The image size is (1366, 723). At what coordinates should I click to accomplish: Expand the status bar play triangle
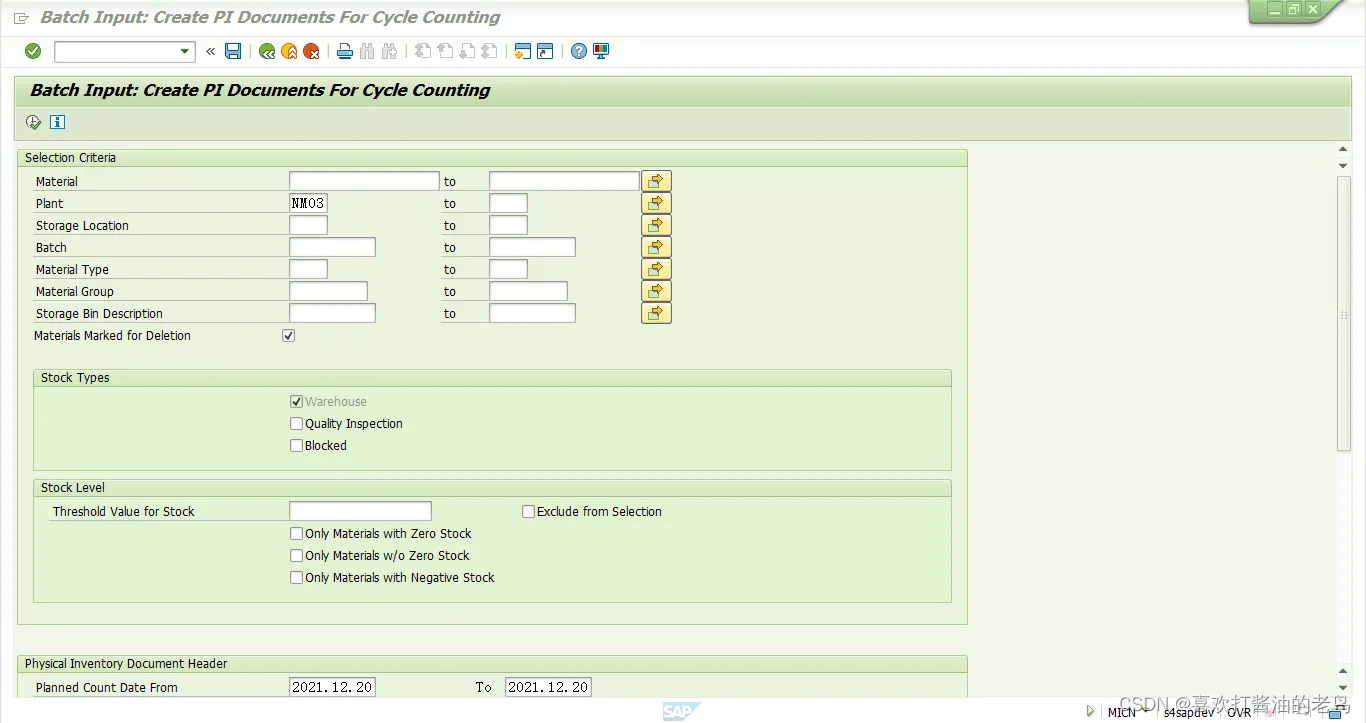1090,712
